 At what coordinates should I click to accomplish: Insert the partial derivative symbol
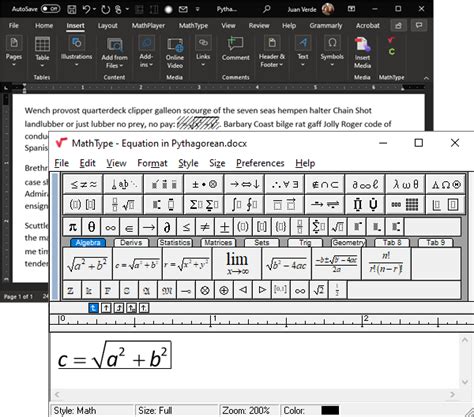click(167, 227)
